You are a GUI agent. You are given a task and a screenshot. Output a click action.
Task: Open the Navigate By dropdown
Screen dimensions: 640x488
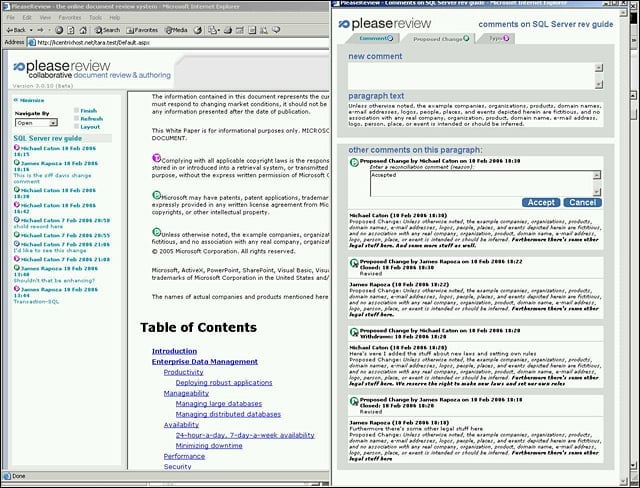36,123
